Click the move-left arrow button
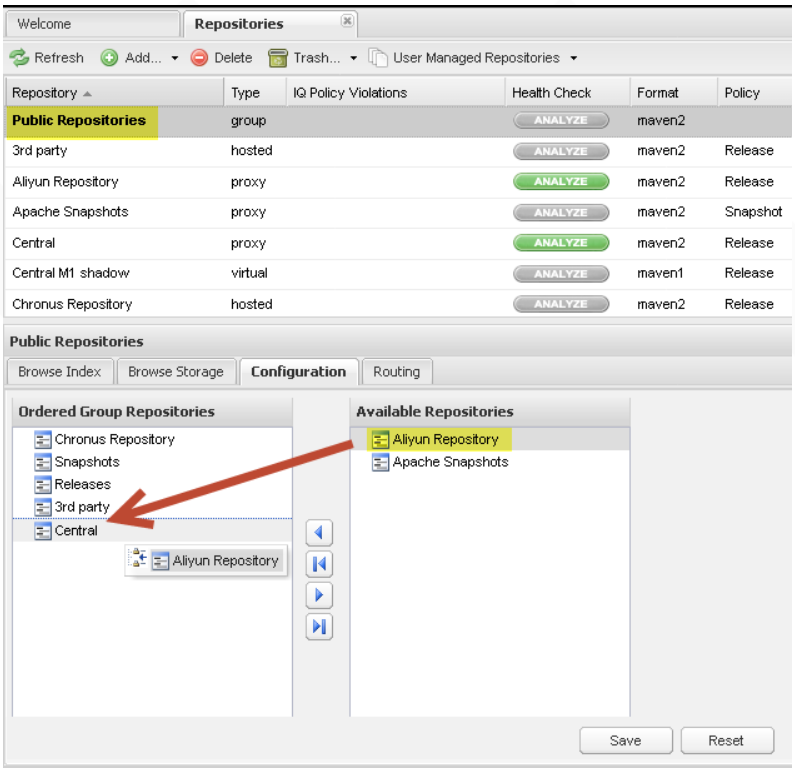 [x=319, y=532]
